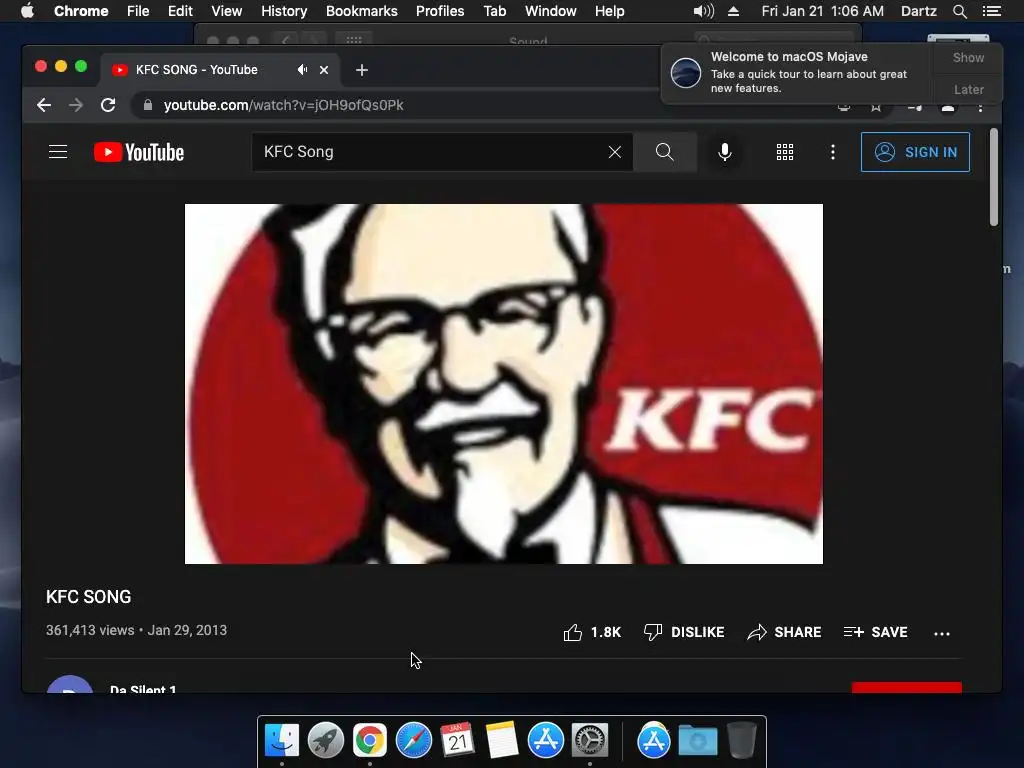Open the YouTube guide hamburger menu
The width and height of the screenshot is (1024, 768).
[58, 152]
